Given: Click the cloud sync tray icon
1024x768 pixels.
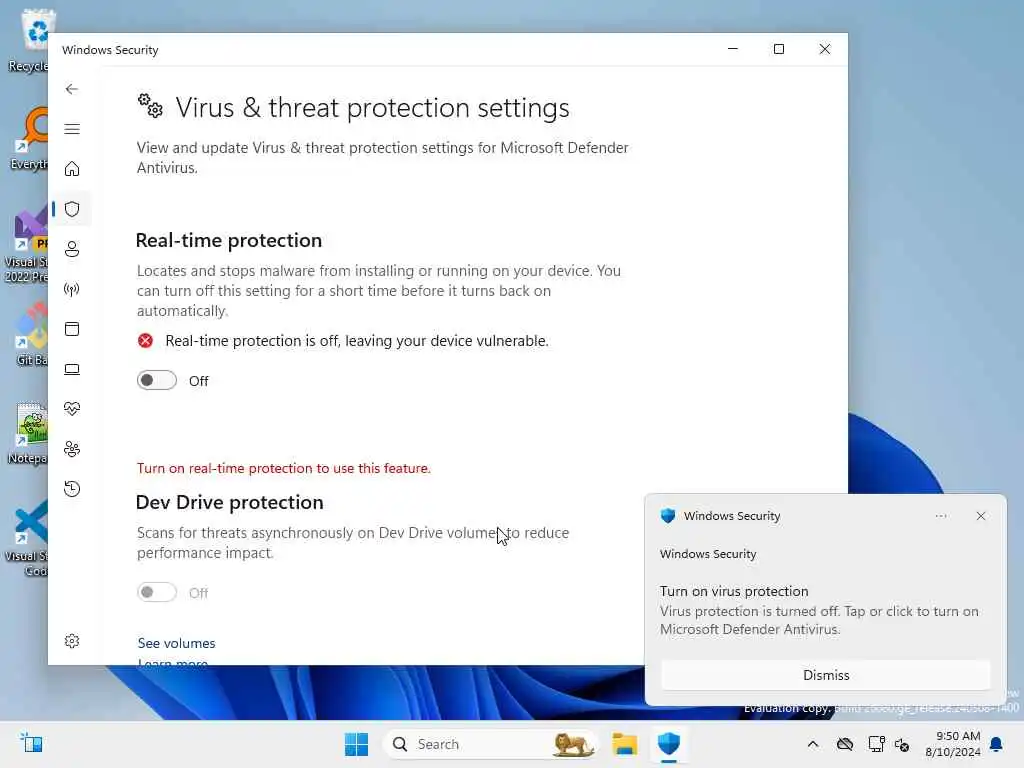Looking at the screenshot, I should 845,744.
